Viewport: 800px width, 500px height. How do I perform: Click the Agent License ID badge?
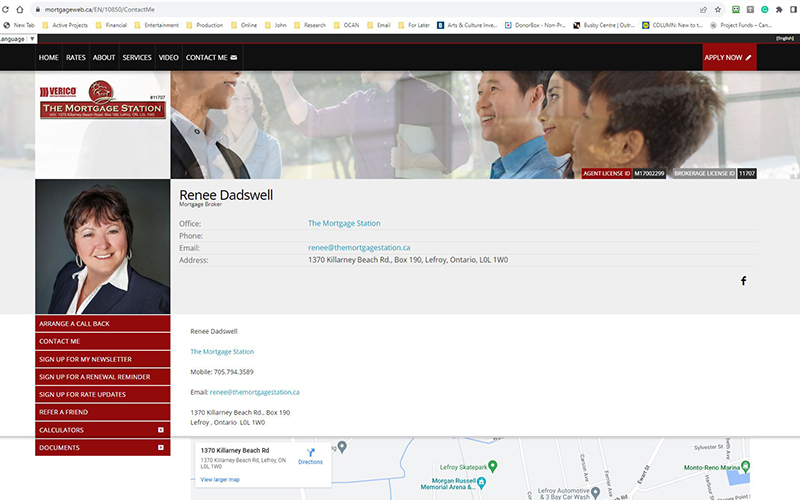coord(623,173)
